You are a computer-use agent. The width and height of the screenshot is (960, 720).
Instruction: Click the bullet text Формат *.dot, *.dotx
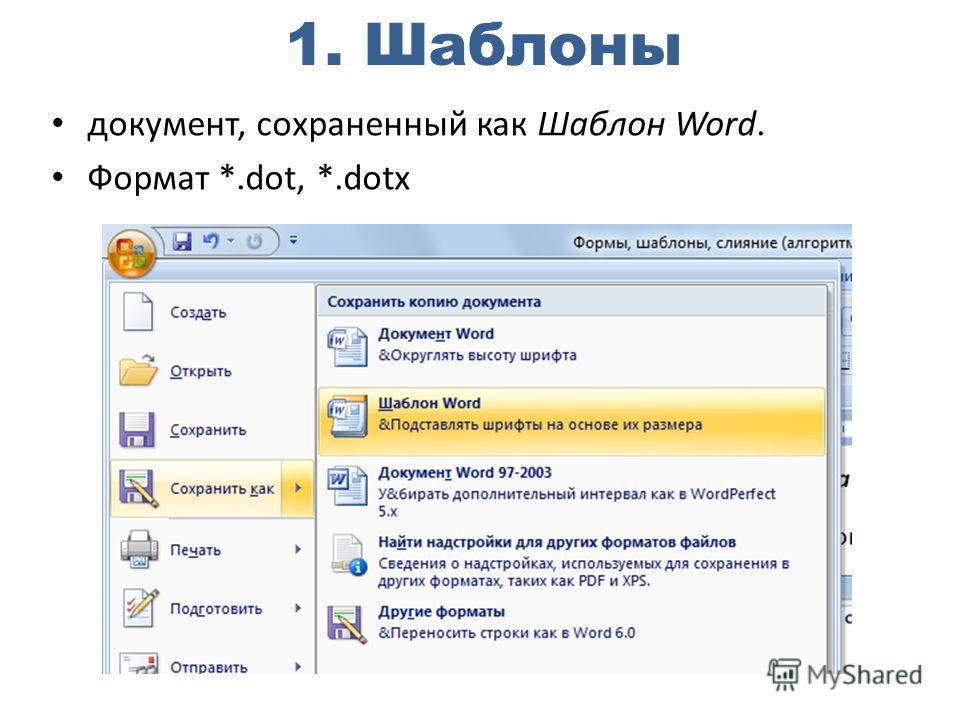click(x=248, y=178)
